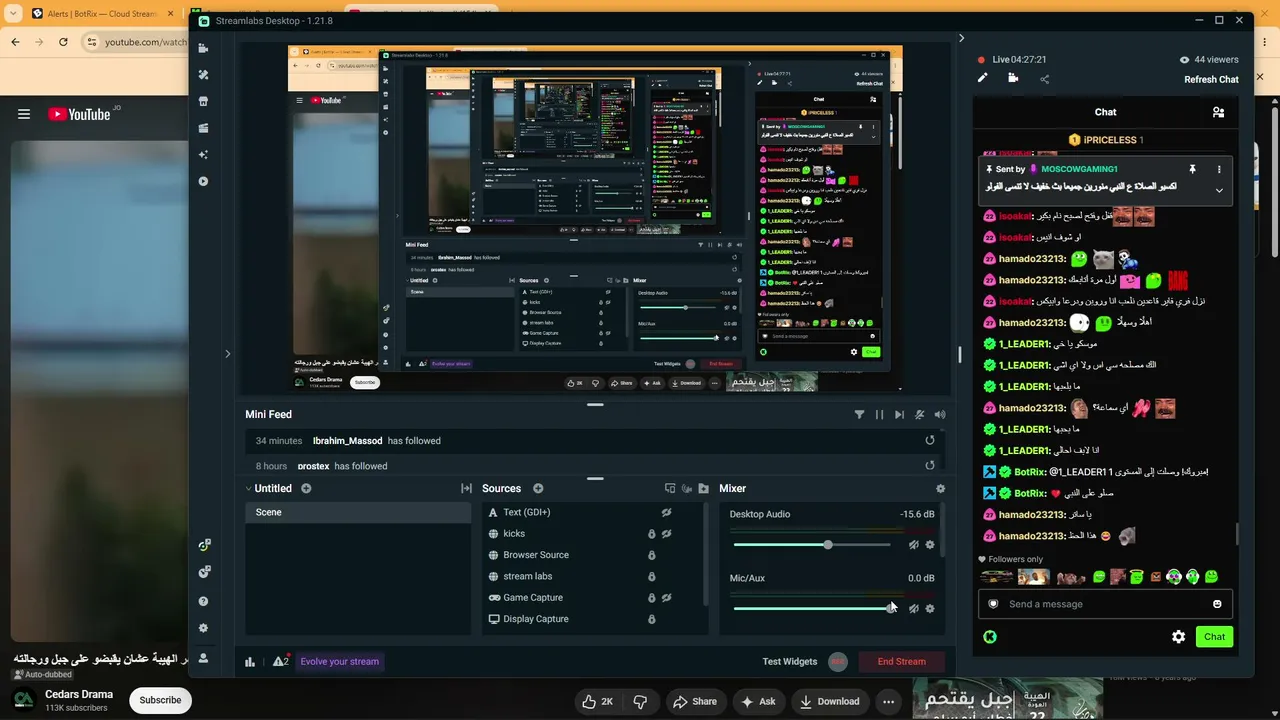Toggle visibility of kicks source
The image size is (1280, 720).
[x=666, y=534]
